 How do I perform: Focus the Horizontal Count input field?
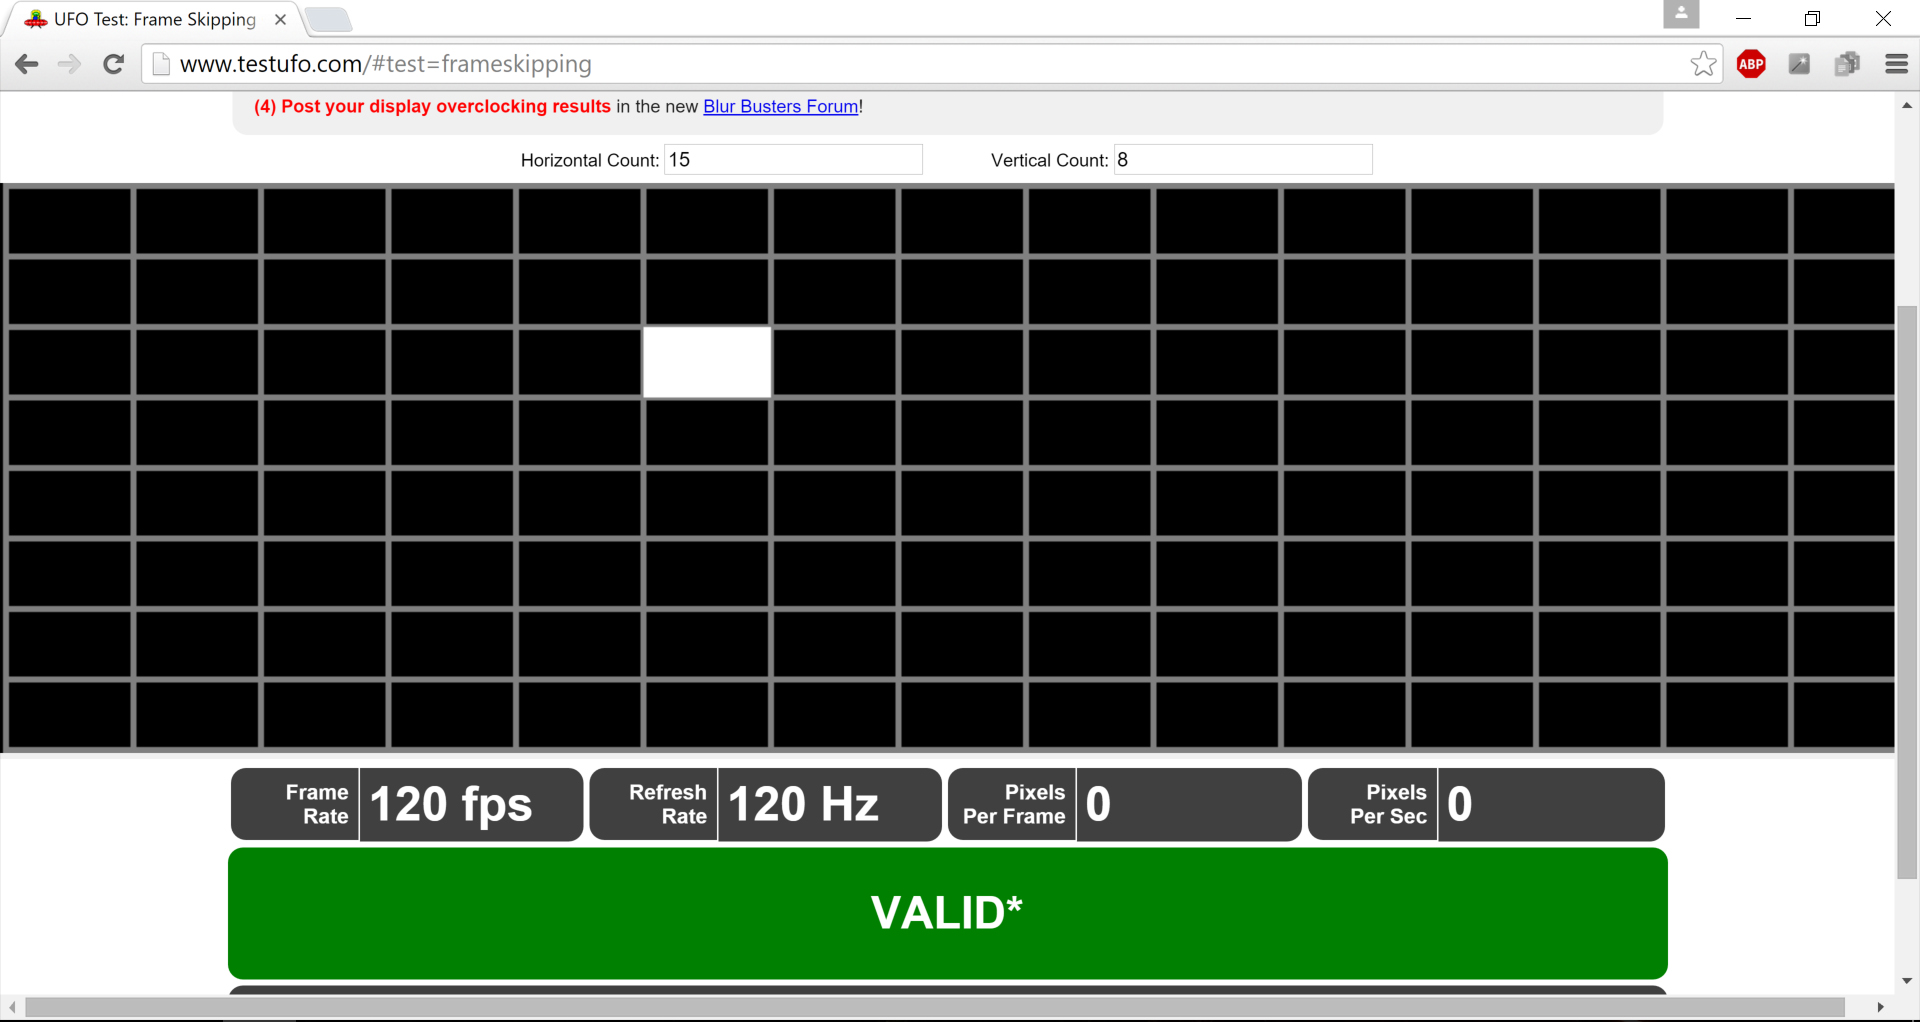(793, 160)
